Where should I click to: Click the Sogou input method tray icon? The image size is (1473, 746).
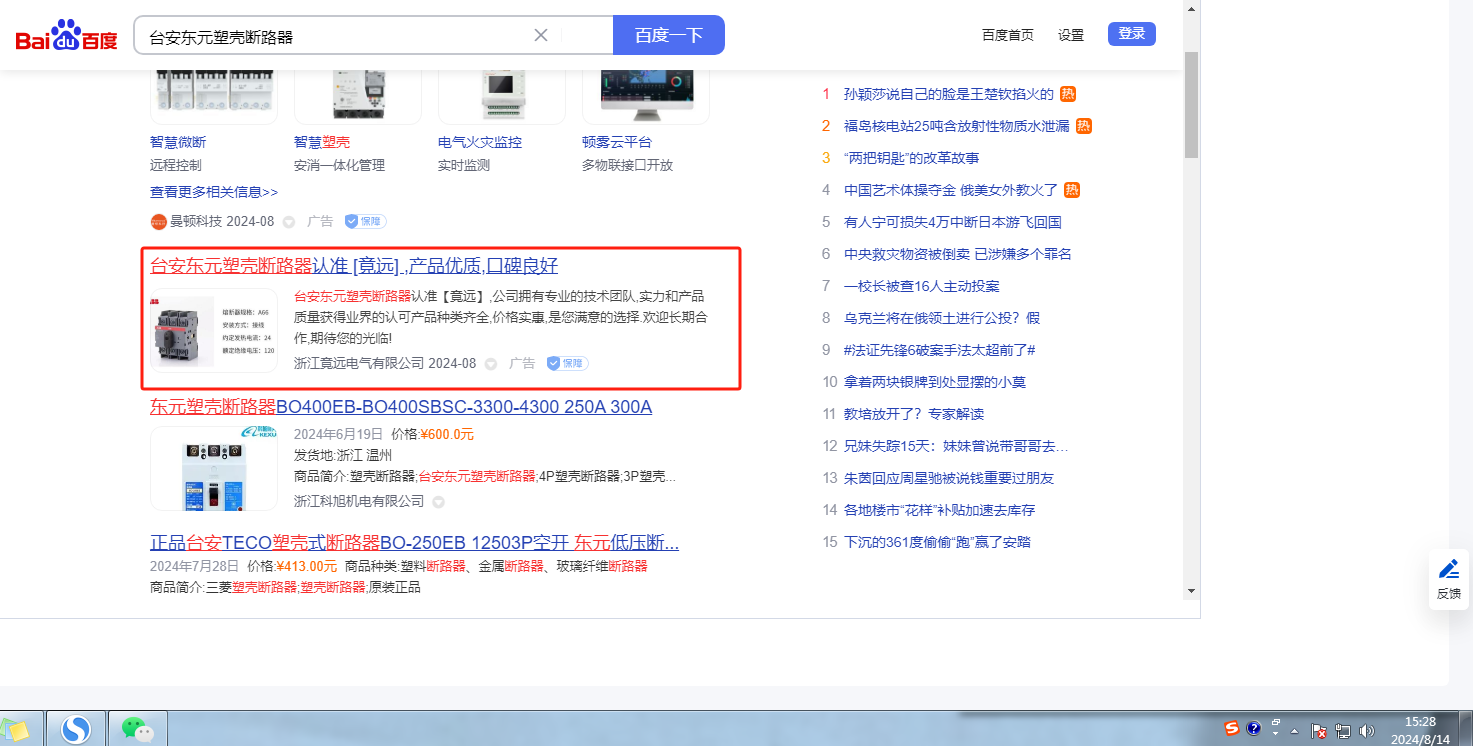point(1232,729)
